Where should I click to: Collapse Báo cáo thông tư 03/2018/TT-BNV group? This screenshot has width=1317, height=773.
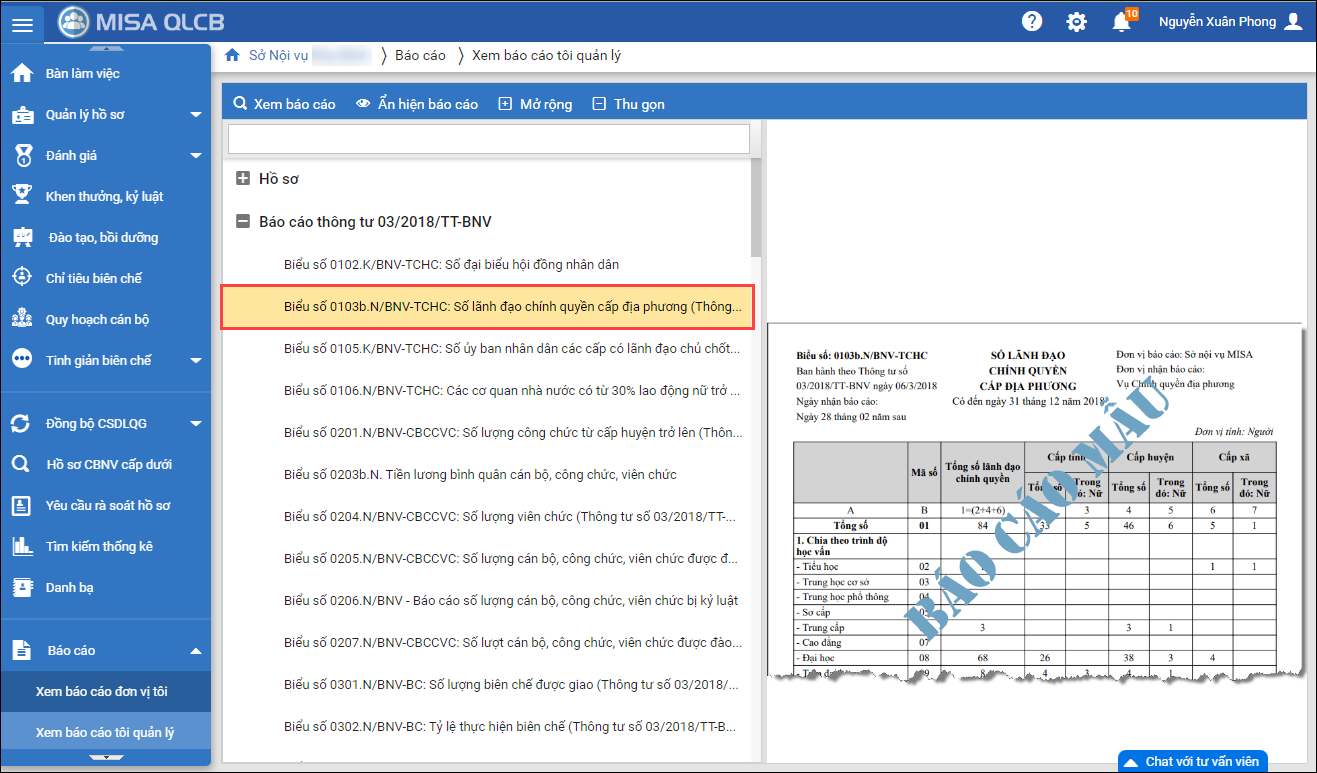(243, 222)
